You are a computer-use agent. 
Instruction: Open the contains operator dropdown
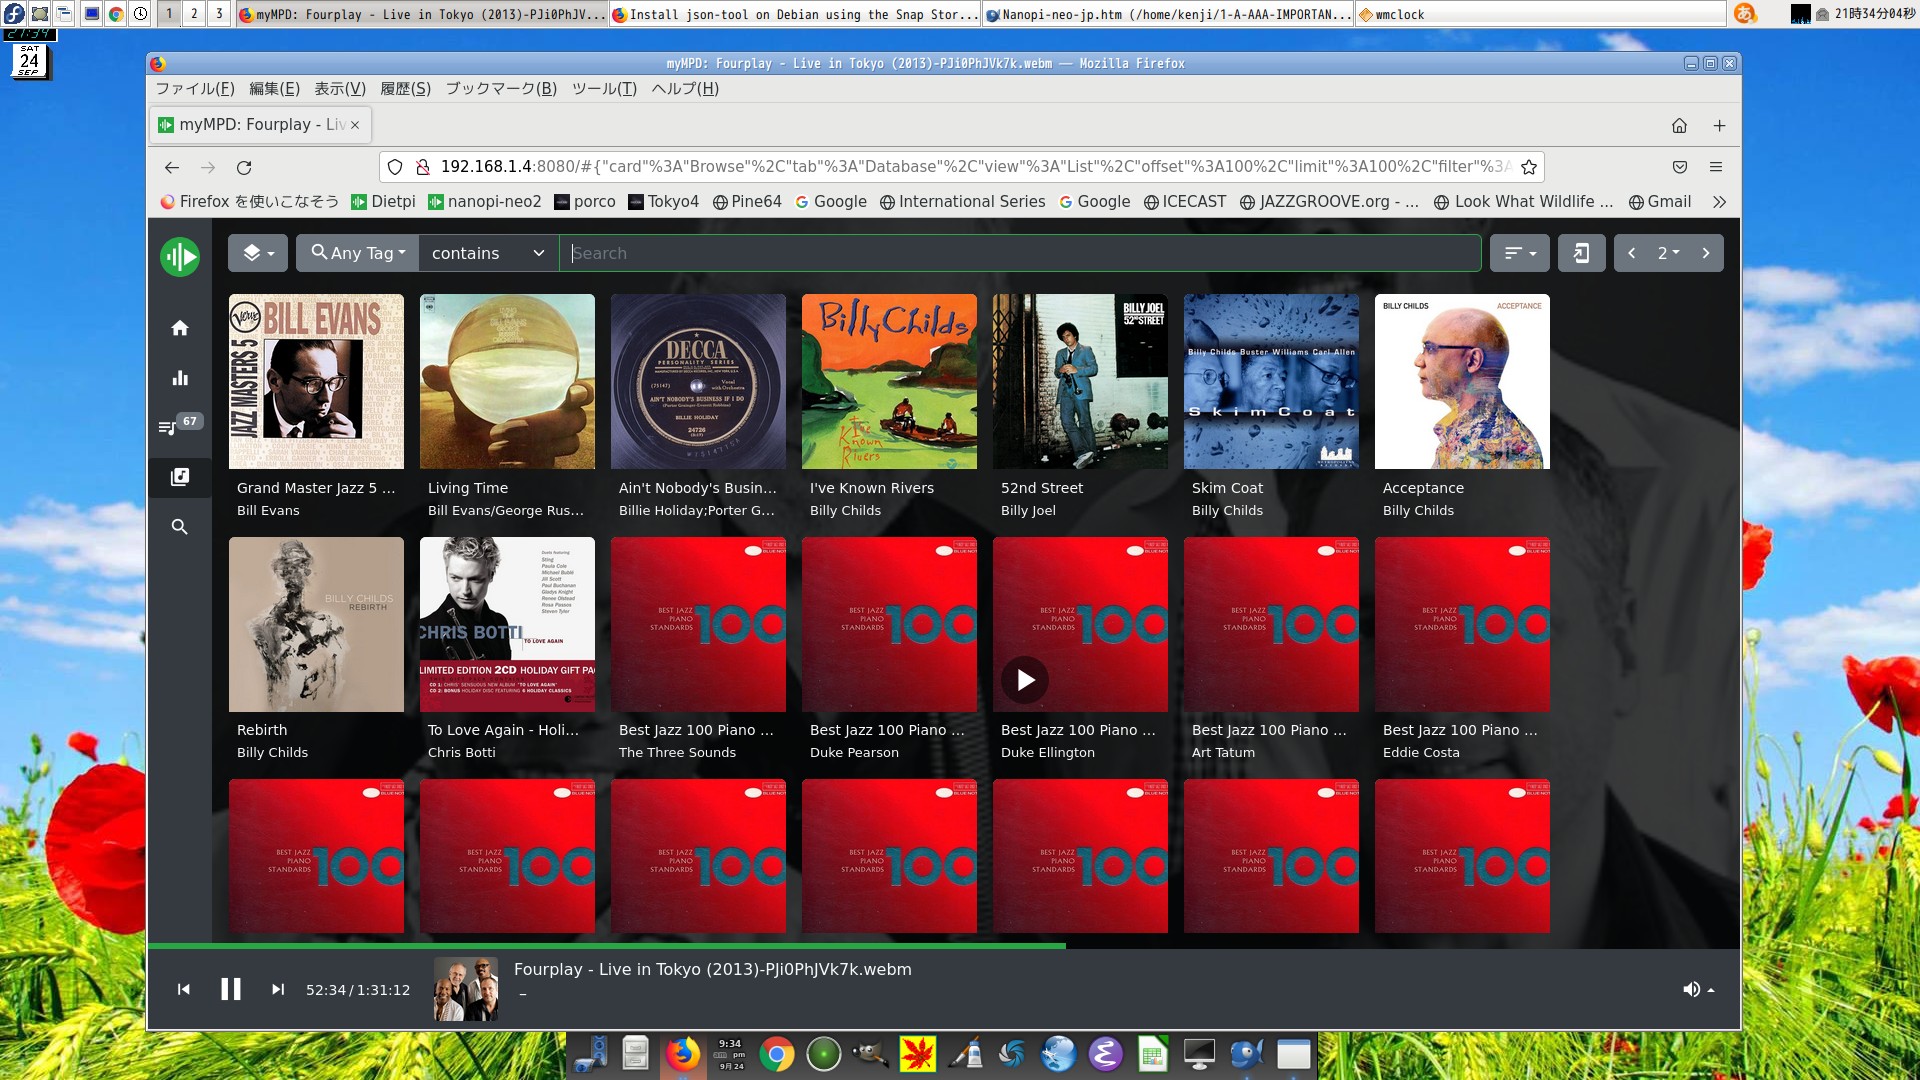[x=488, y=253]
